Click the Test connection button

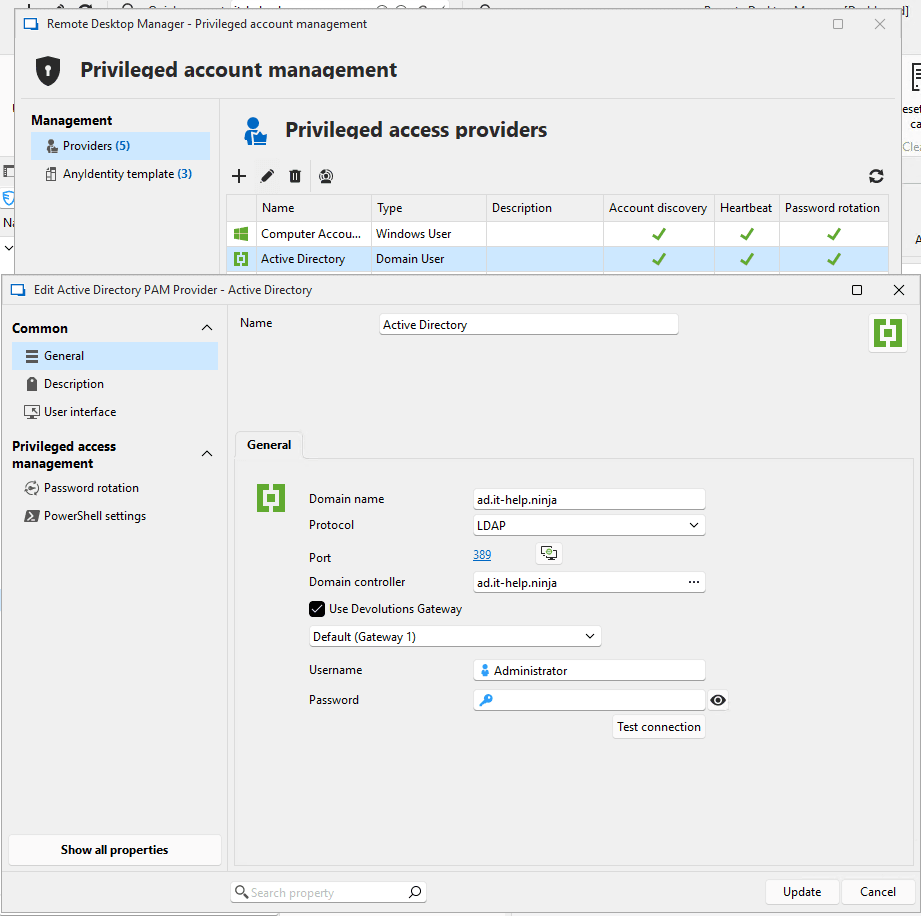[659, 727]
